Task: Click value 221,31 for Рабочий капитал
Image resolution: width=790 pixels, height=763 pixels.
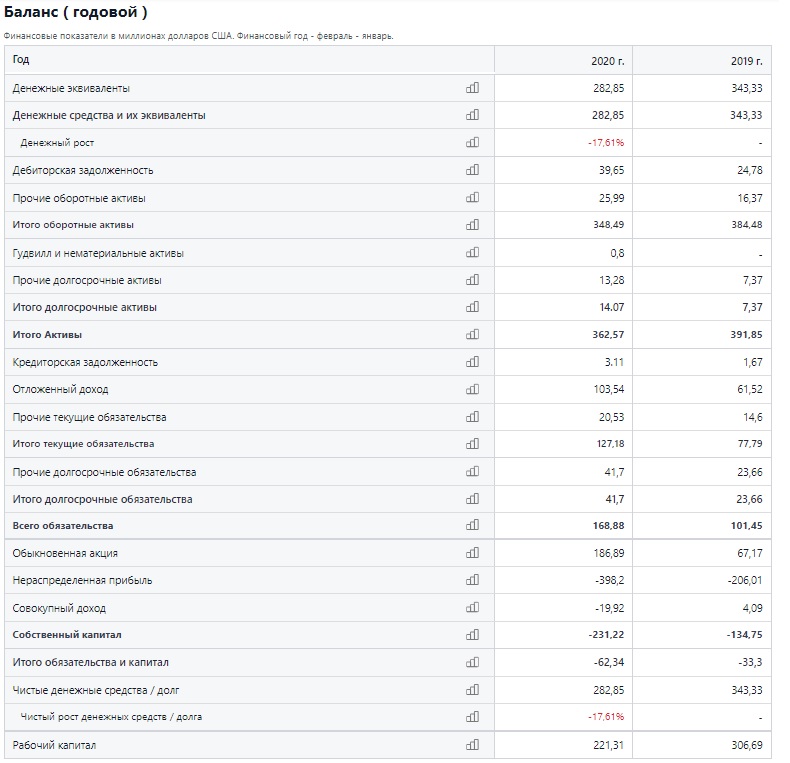Action: click(x=609, y=744)
